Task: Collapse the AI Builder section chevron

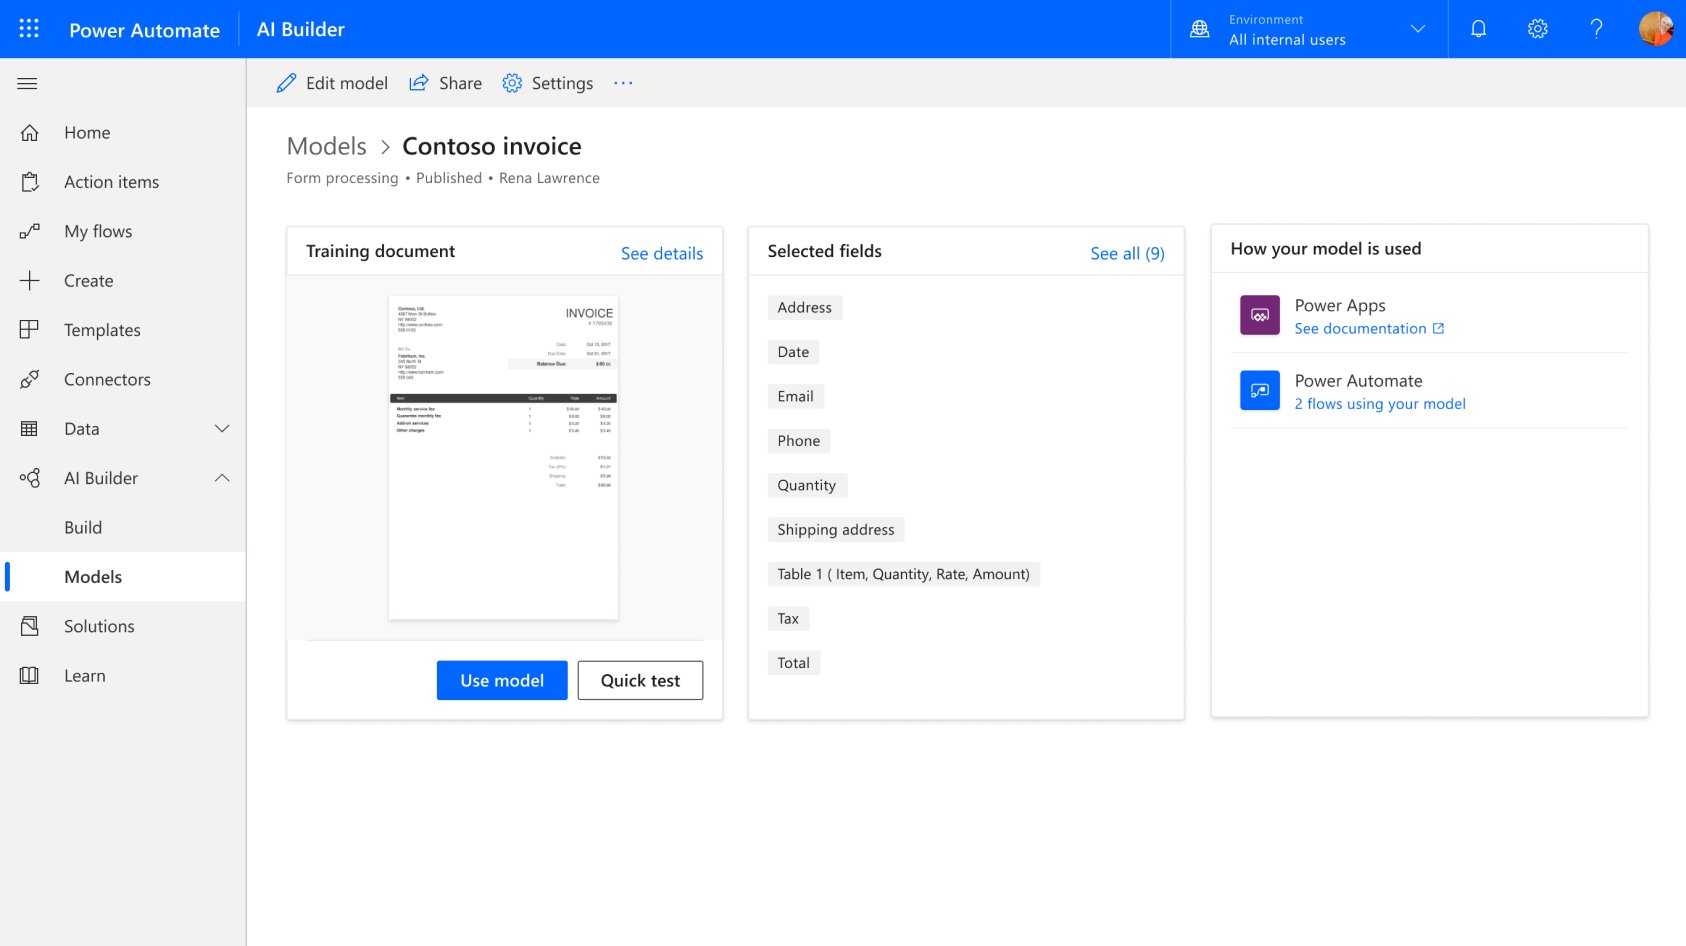Action: coord(222,478)
